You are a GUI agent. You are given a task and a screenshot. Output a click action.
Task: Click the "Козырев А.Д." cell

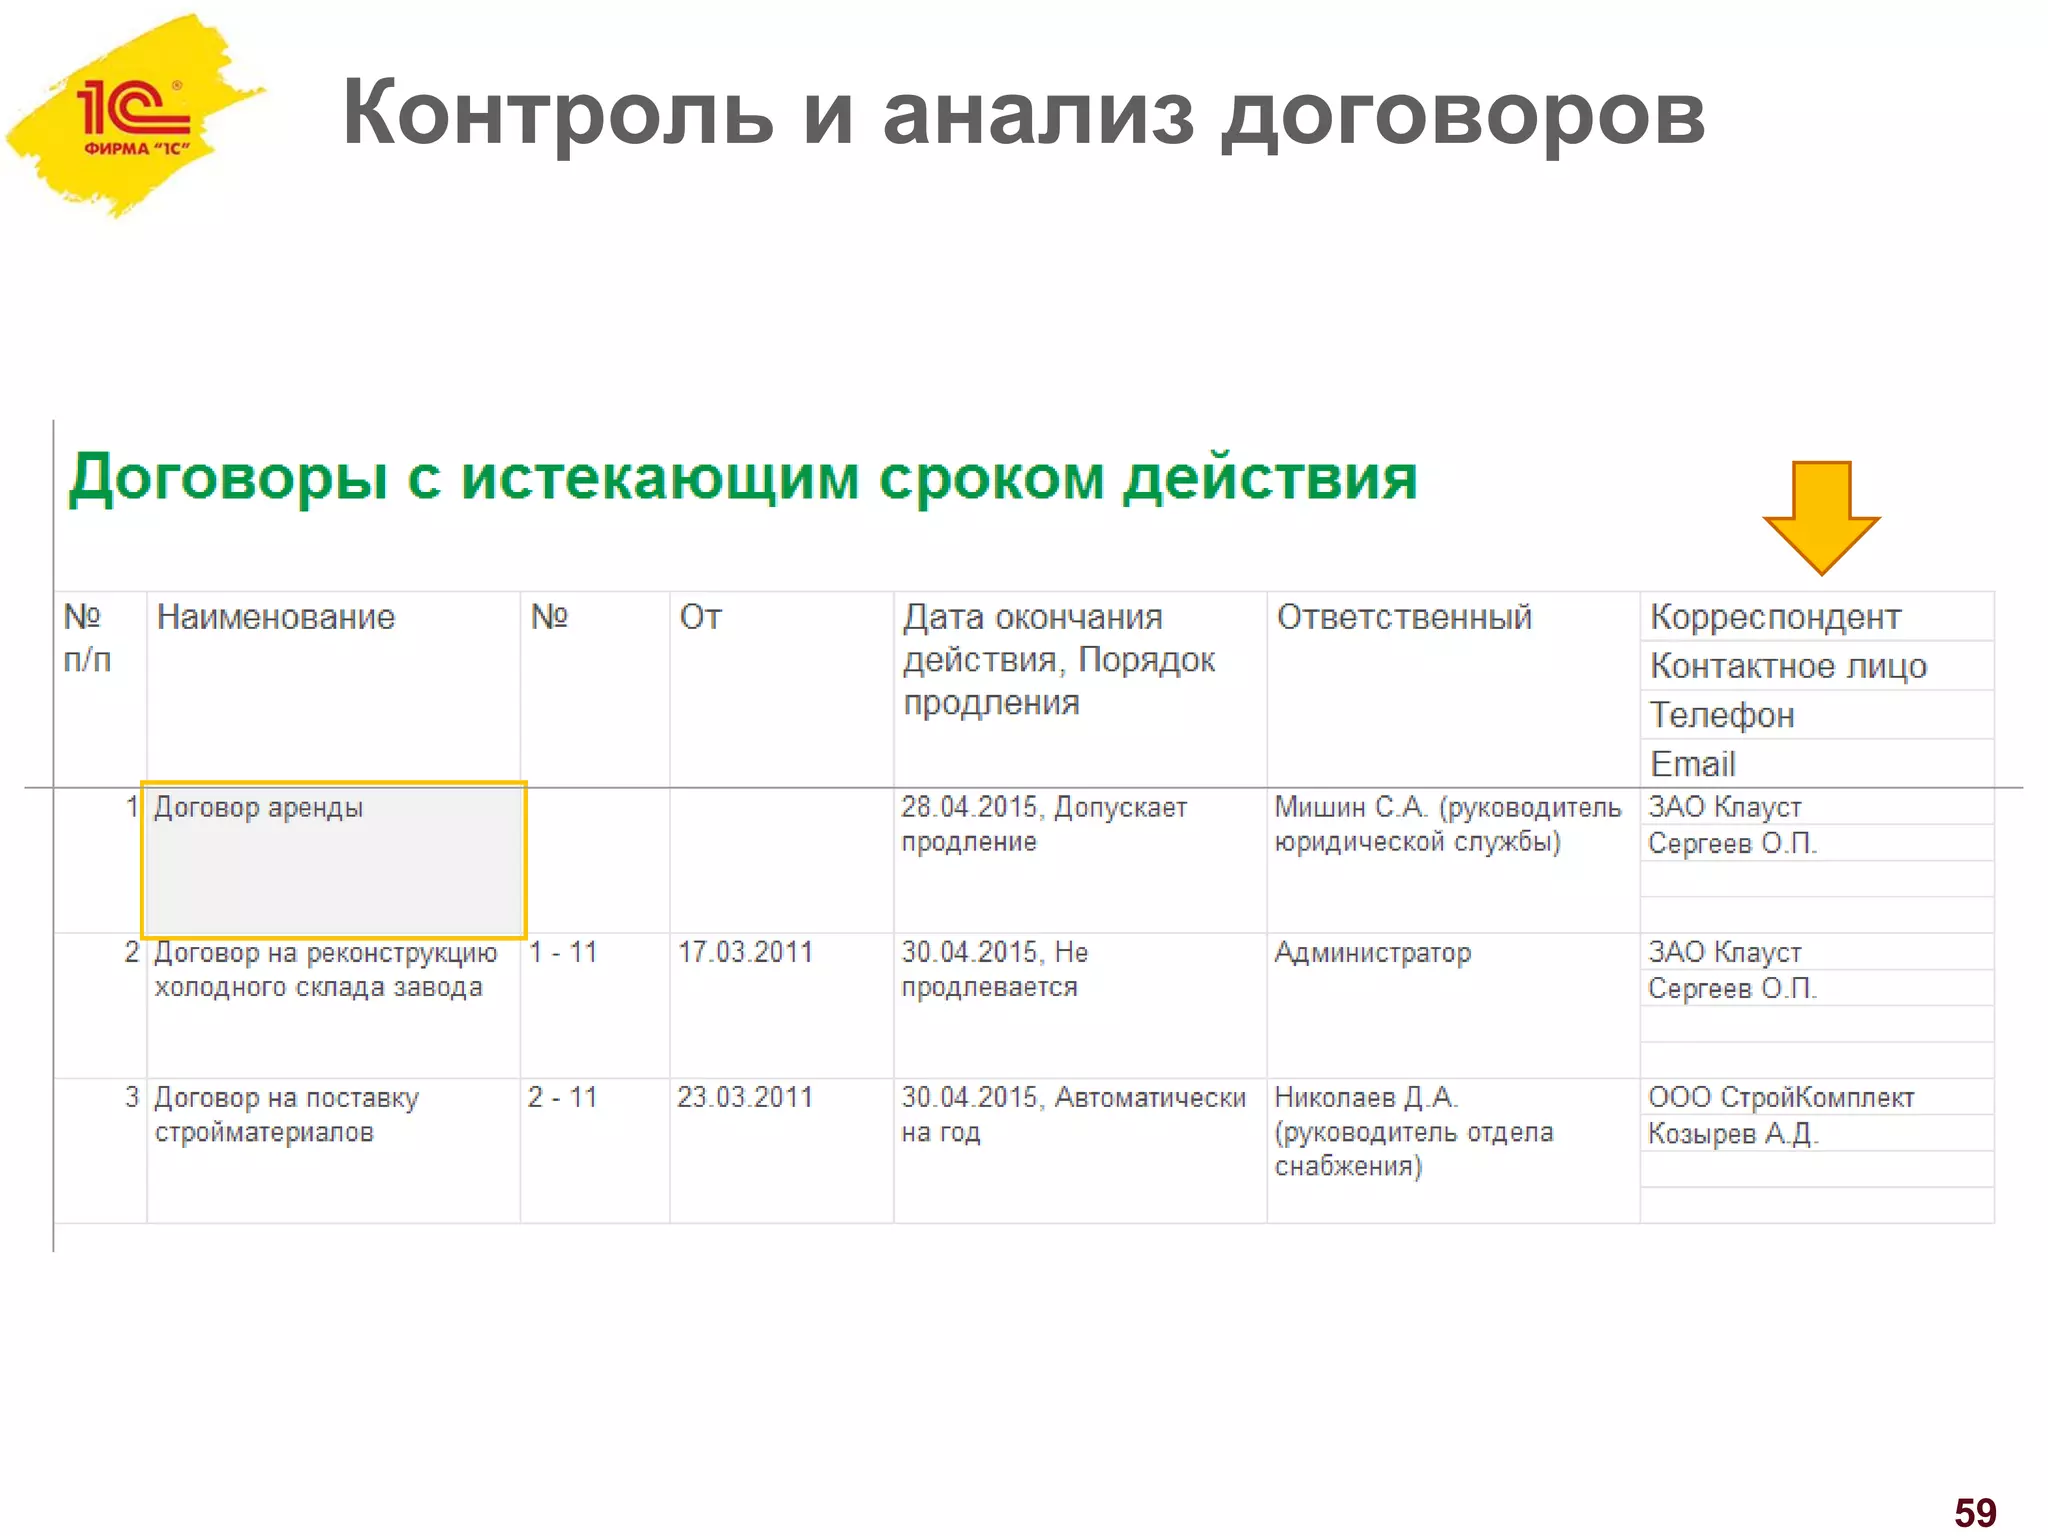point(1817,1133)
